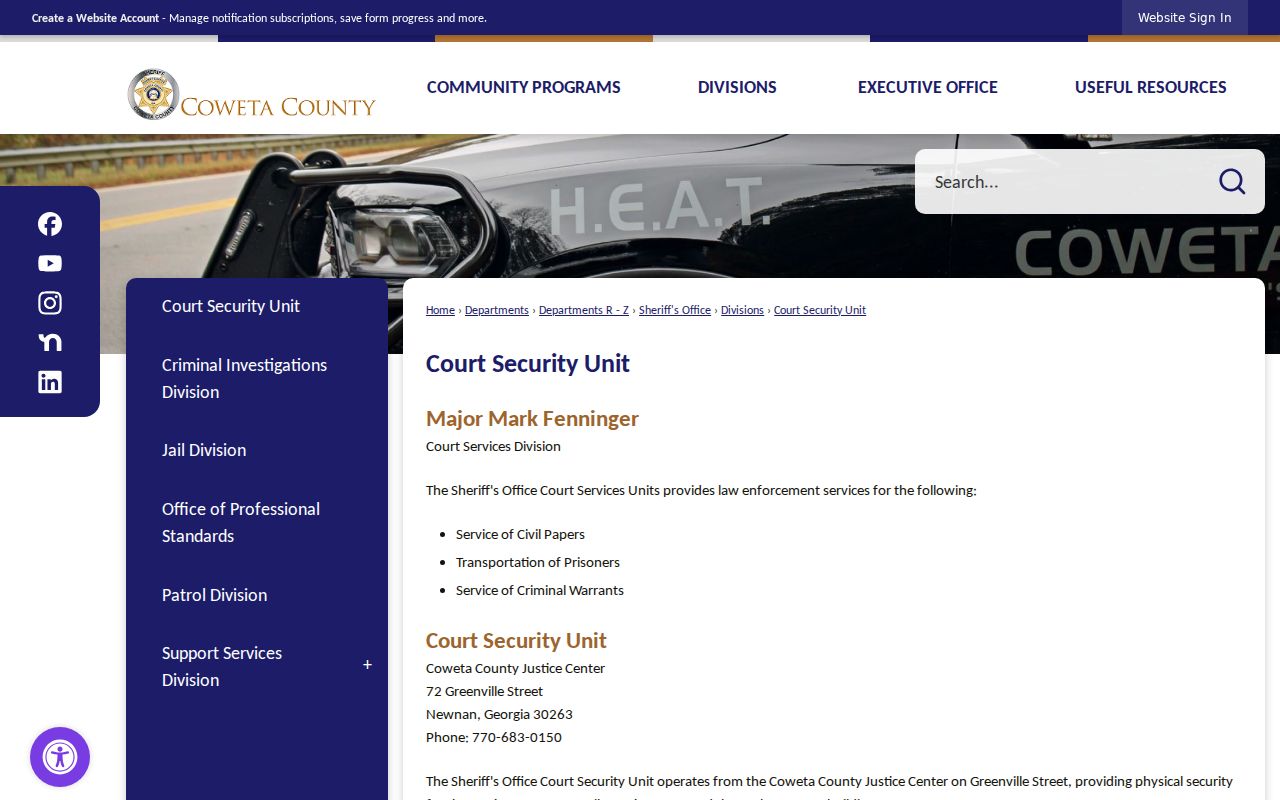1280x800 pixels.
Task: Open the Useful Resources menu
Action: pos(1151,87)
